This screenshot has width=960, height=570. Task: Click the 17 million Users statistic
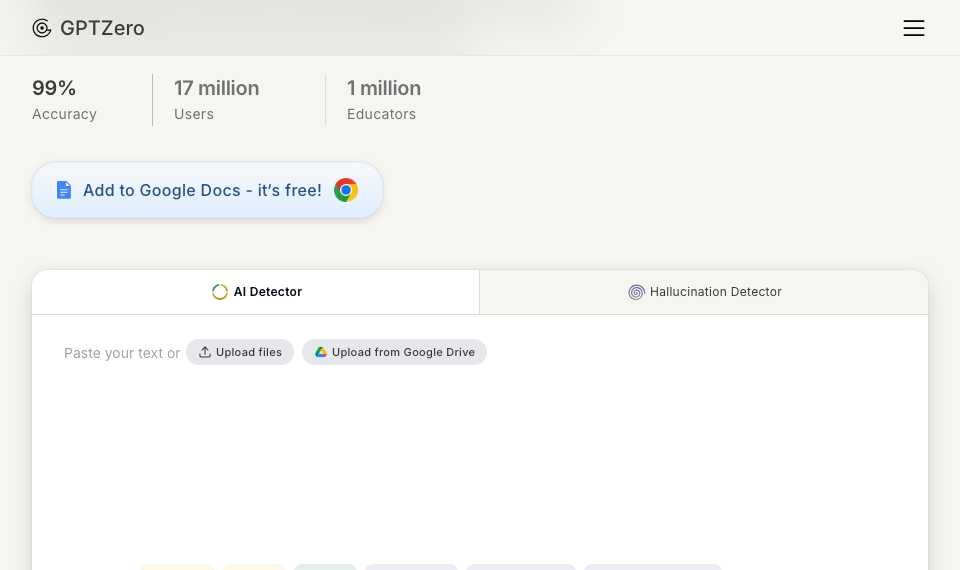point(216,100)
